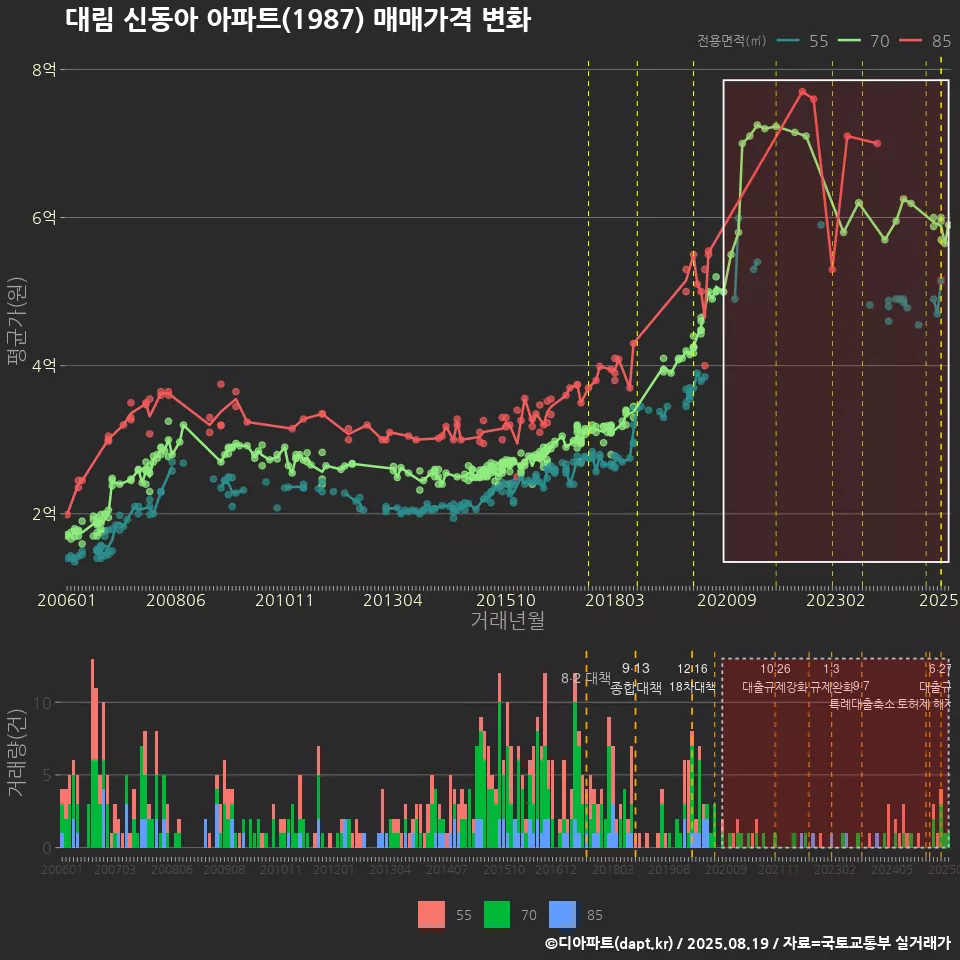960x960 pixels.
Task: Click the '200601' label on the price chart axis
Action: (66, 600)
